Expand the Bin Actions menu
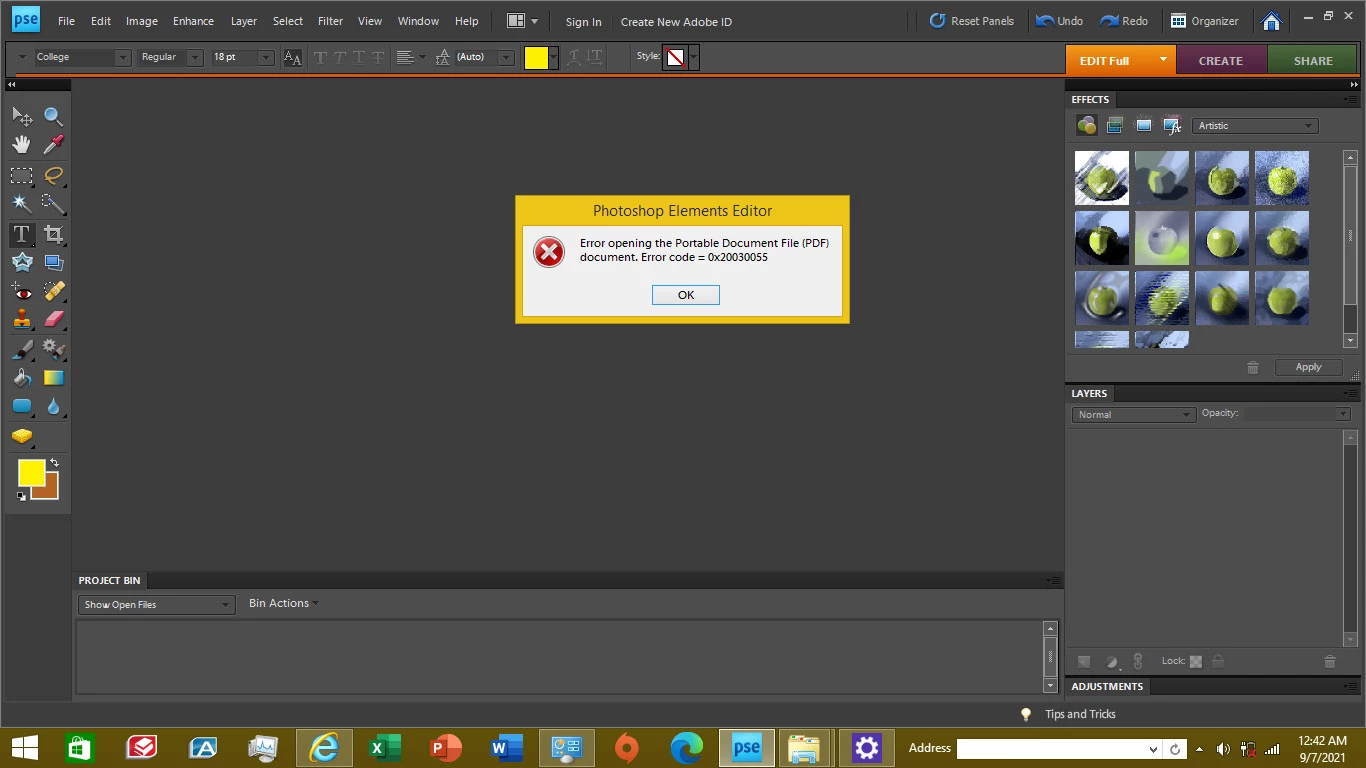 pyautogui.click(x=284, y=603)
